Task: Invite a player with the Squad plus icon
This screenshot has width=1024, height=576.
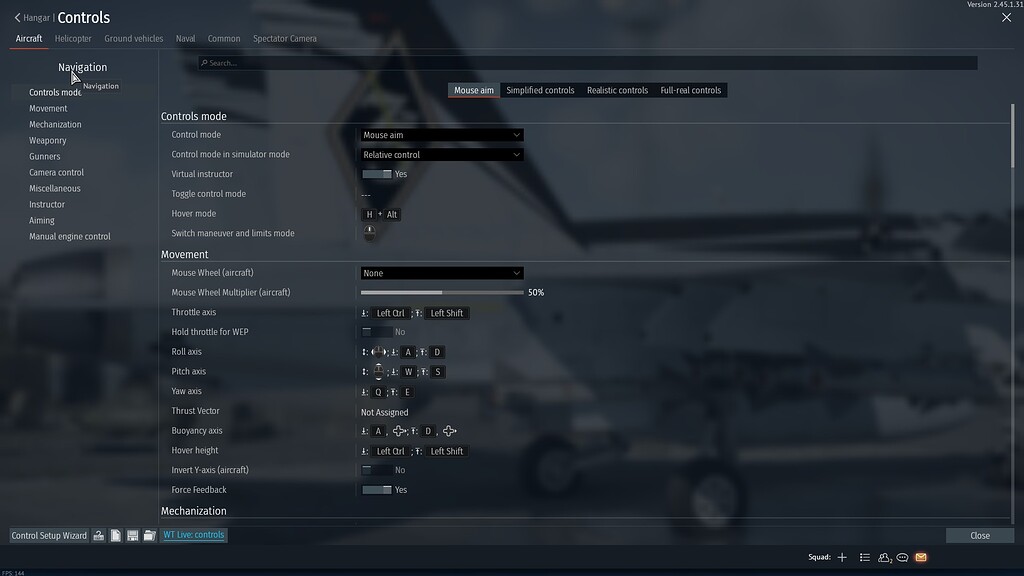Action: [x=841, y=557]
